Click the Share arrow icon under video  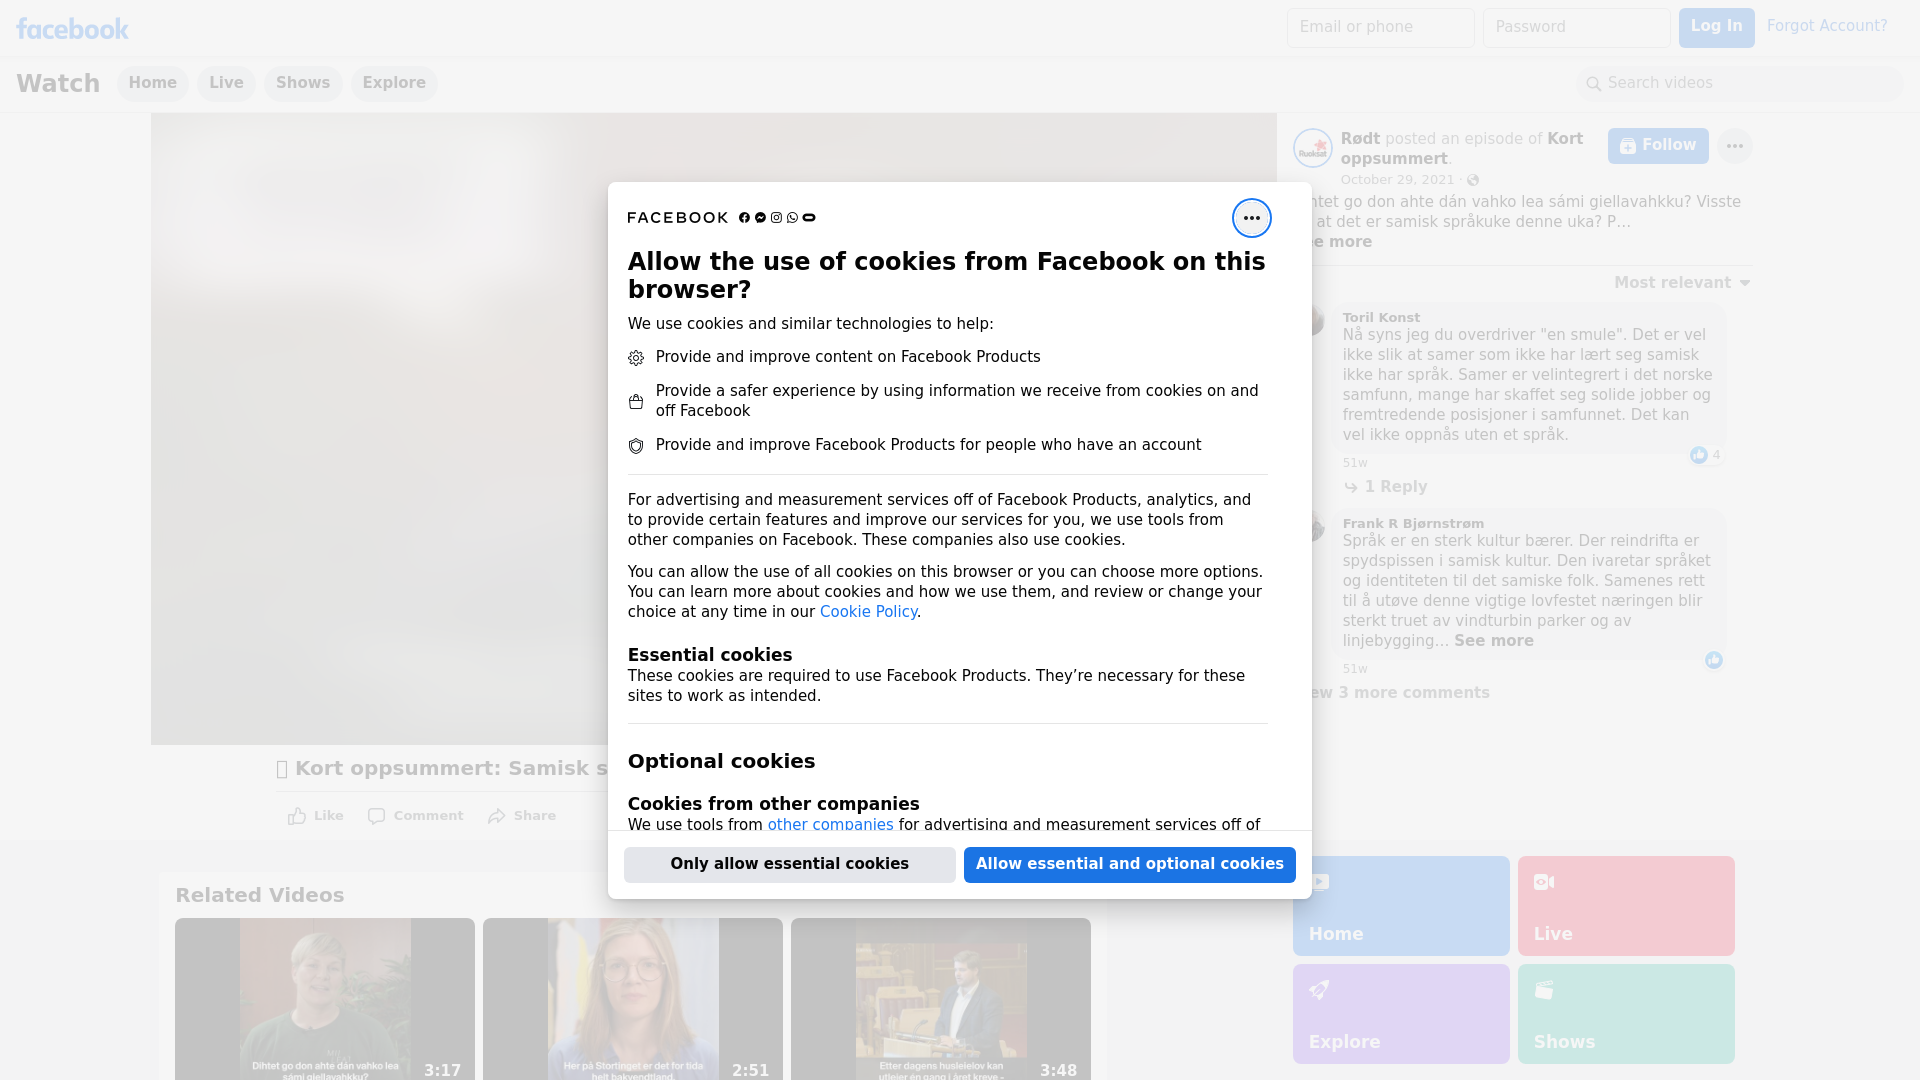tap(497, 816)
